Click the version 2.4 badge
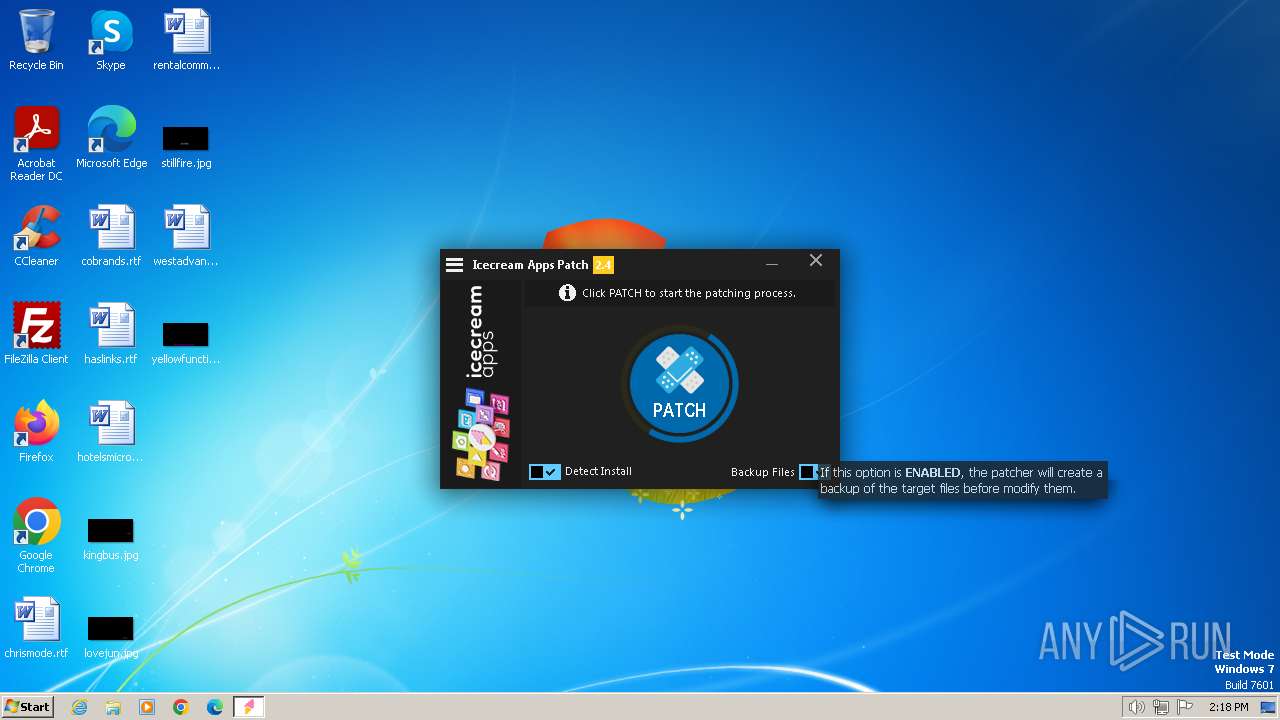 (x=603, y=265)
